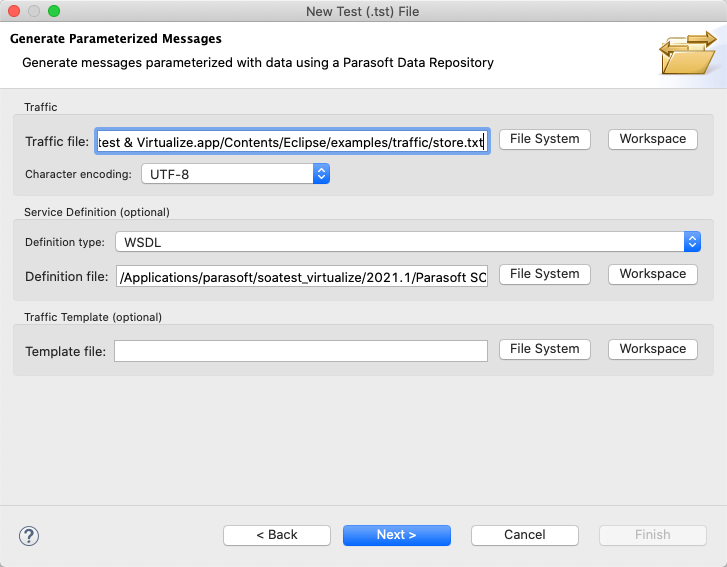Focus the Traffic file path field
This screenshot has width=727, height=567.
(293, 141)
